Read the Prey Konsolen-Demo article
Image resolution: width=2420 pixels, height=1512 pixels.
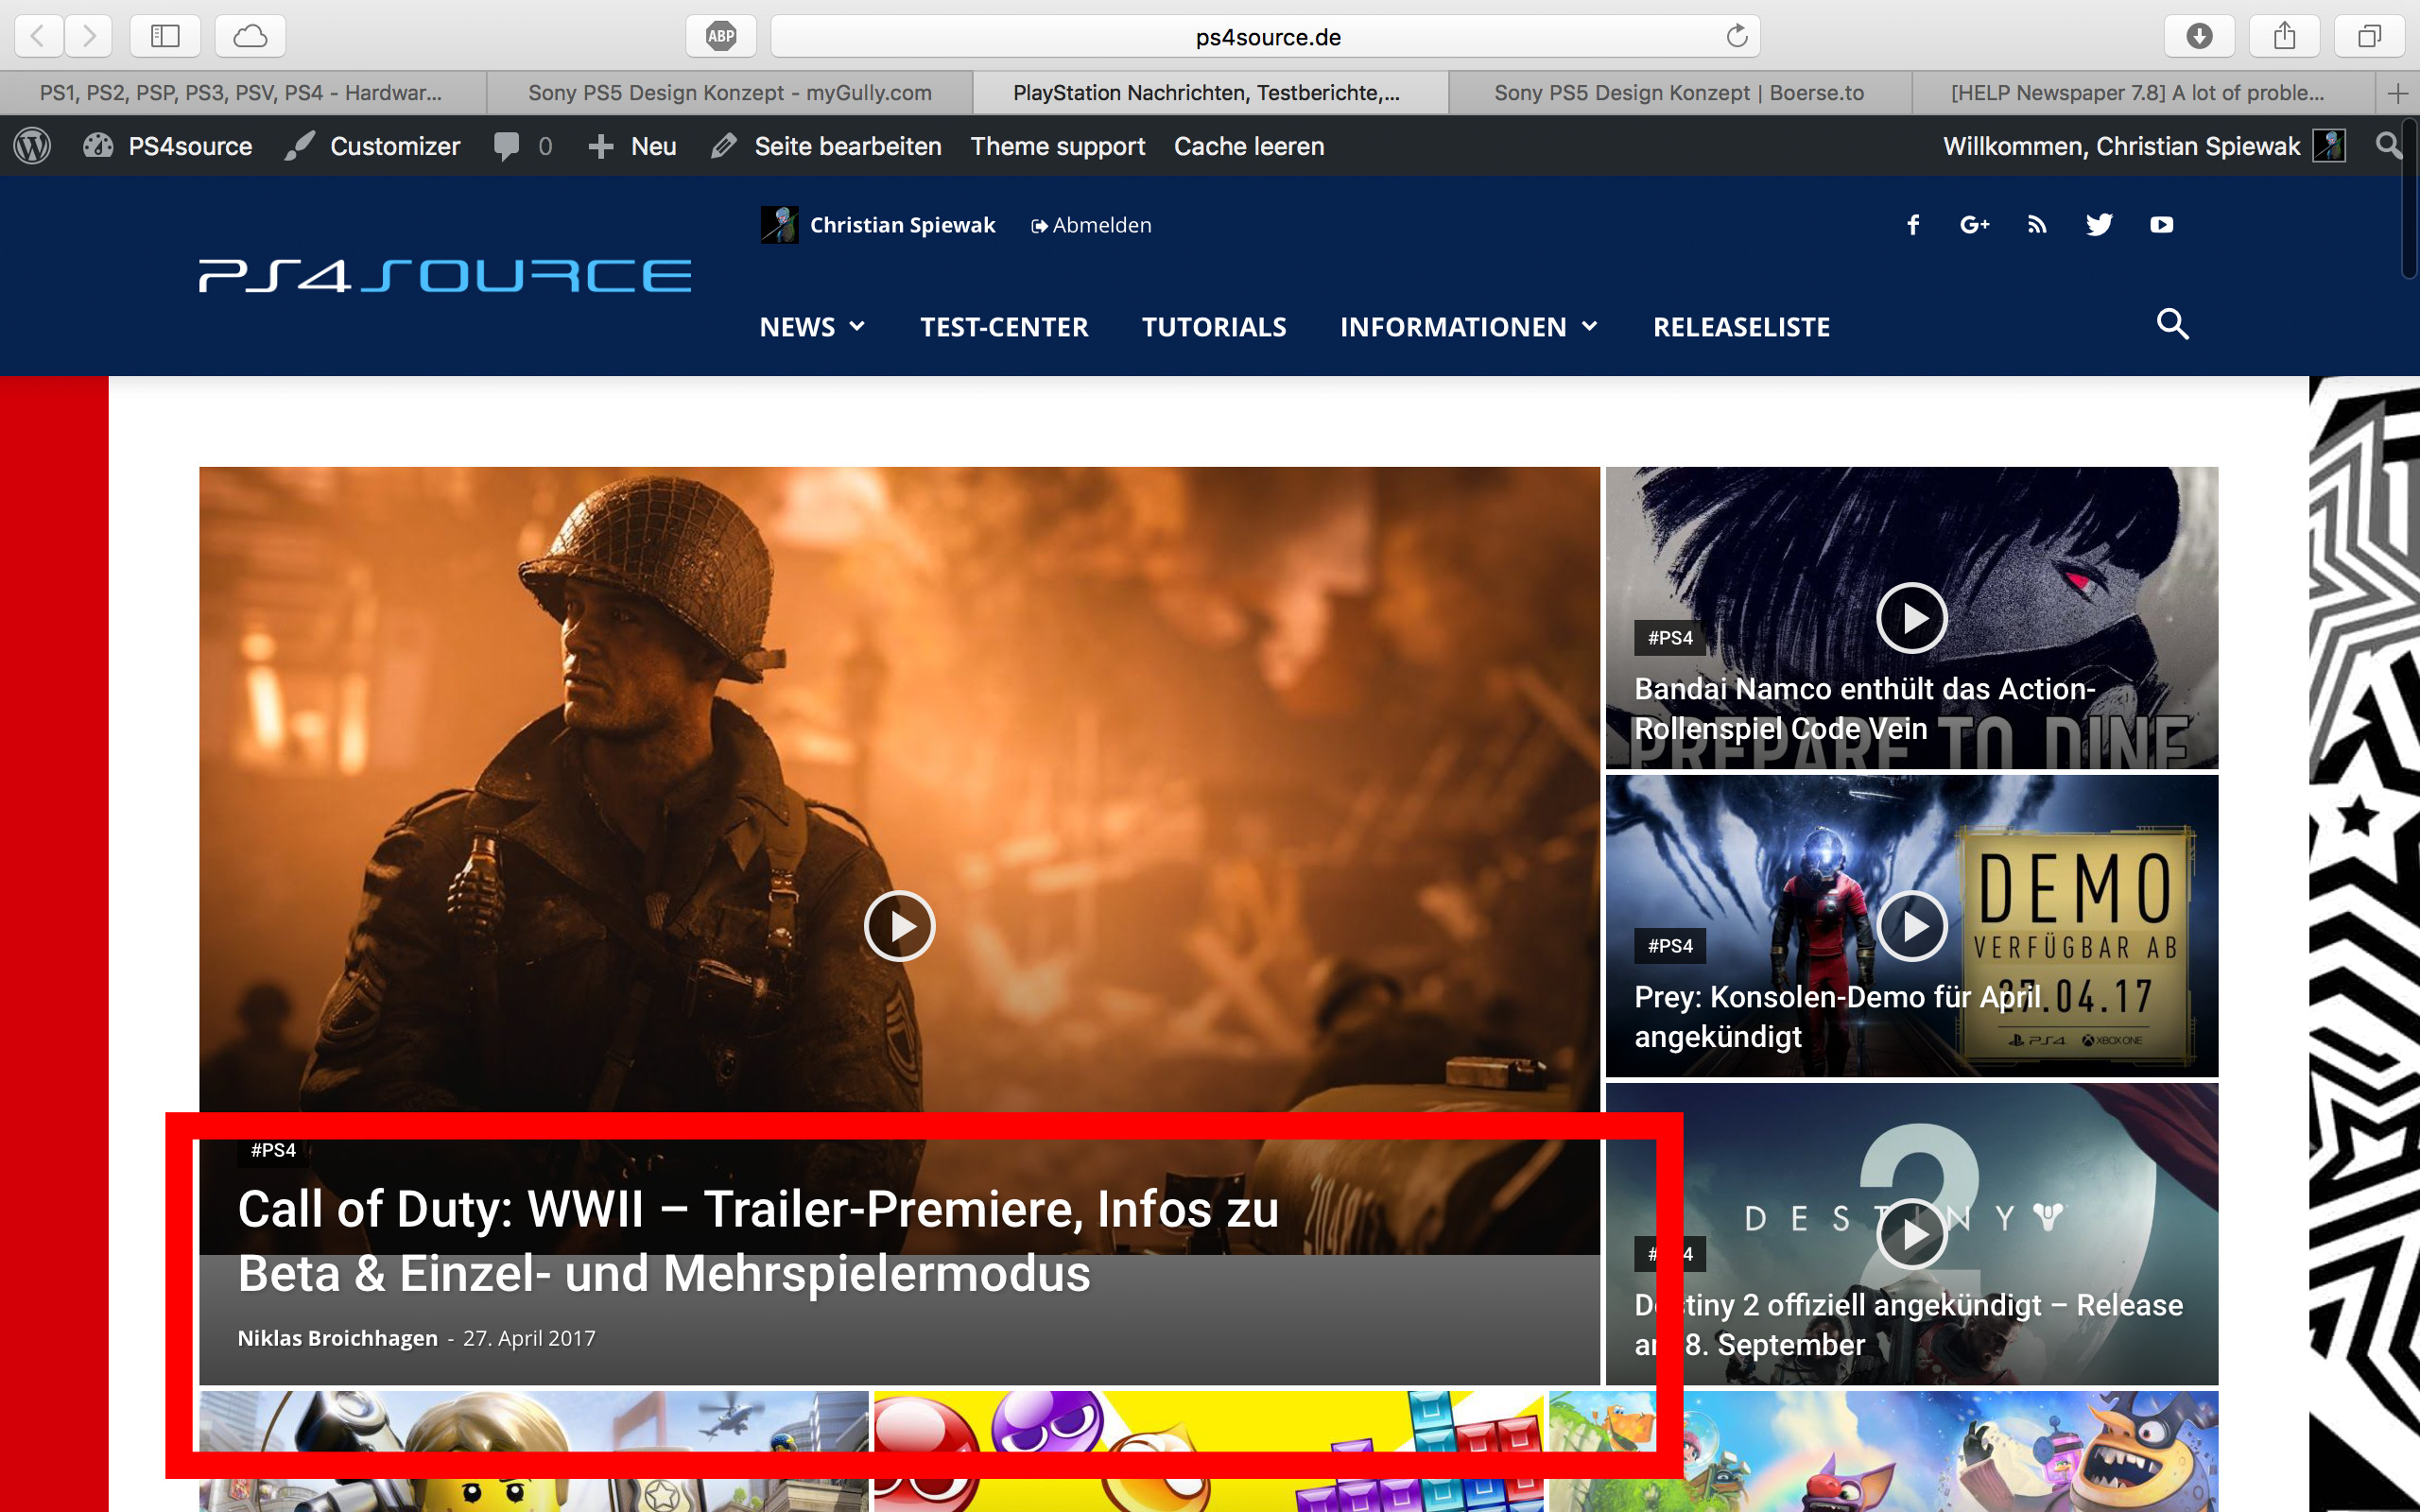coord(1838,1016)
